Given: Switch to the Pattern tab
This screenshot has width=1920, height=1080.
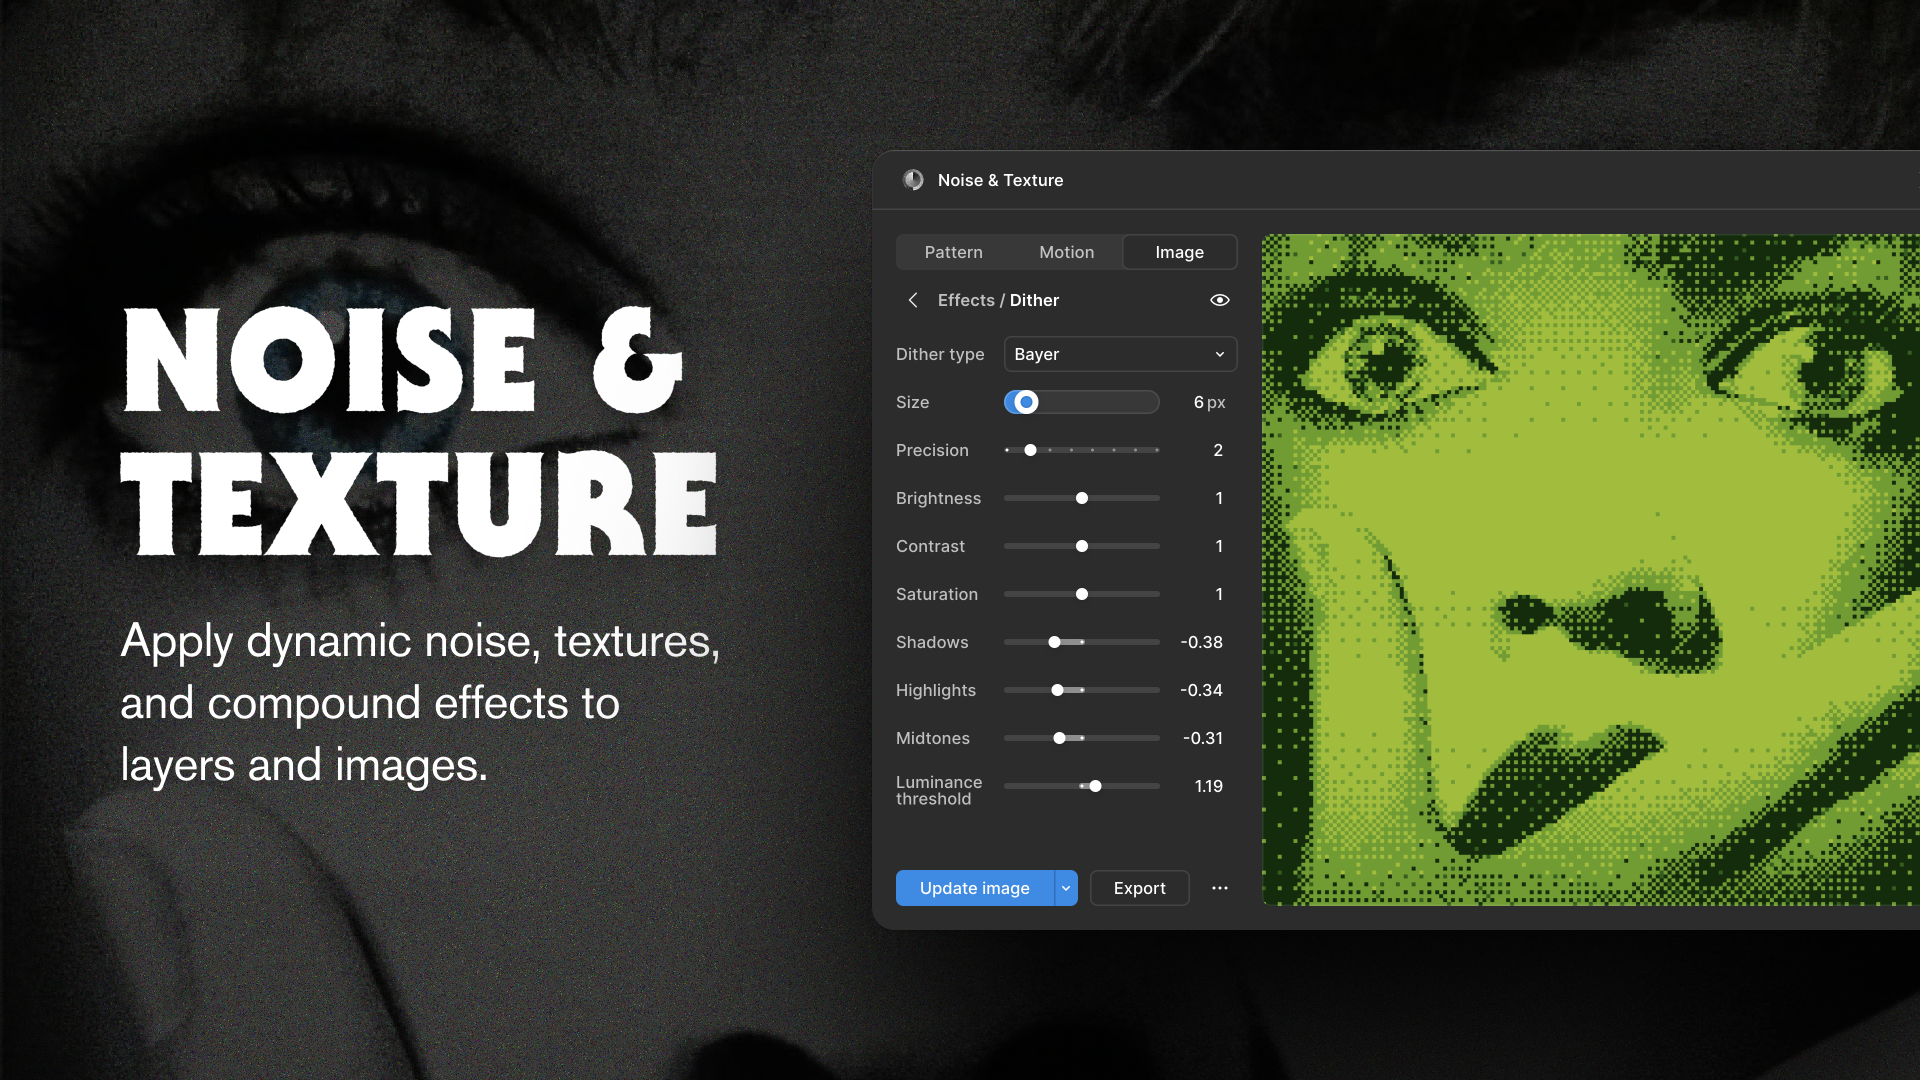Looking at the screenshot, I should [953, 252].
